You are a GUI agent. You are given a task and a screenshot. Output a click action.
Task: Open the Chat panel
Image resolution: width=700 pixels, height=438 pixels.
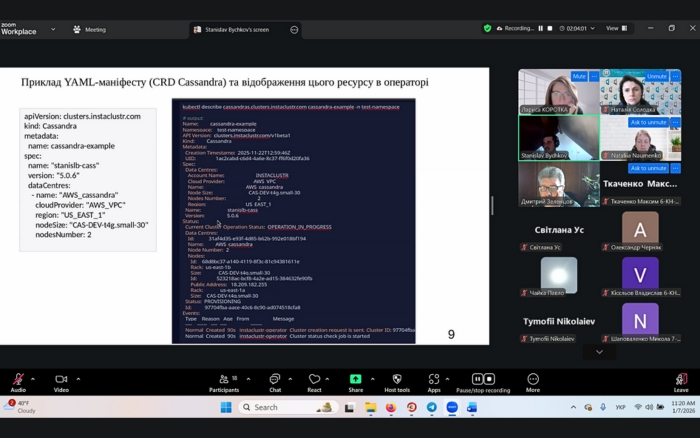275,381
